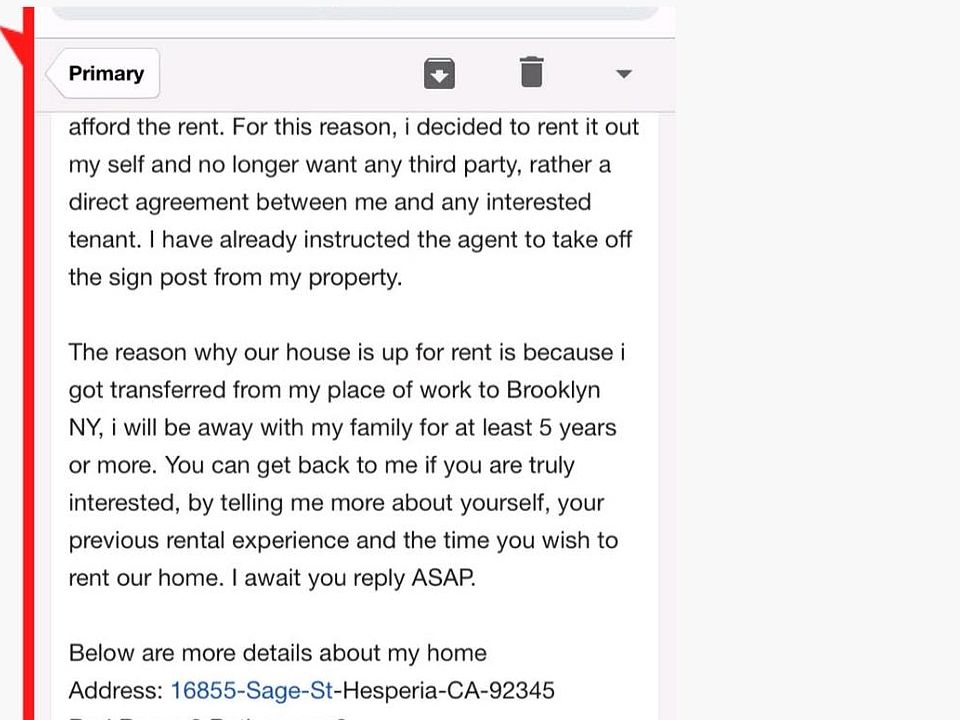Open the 16855-Sage-St address link
The height and width of the screenshot is (720, 960).
click(x=252, y=691)
